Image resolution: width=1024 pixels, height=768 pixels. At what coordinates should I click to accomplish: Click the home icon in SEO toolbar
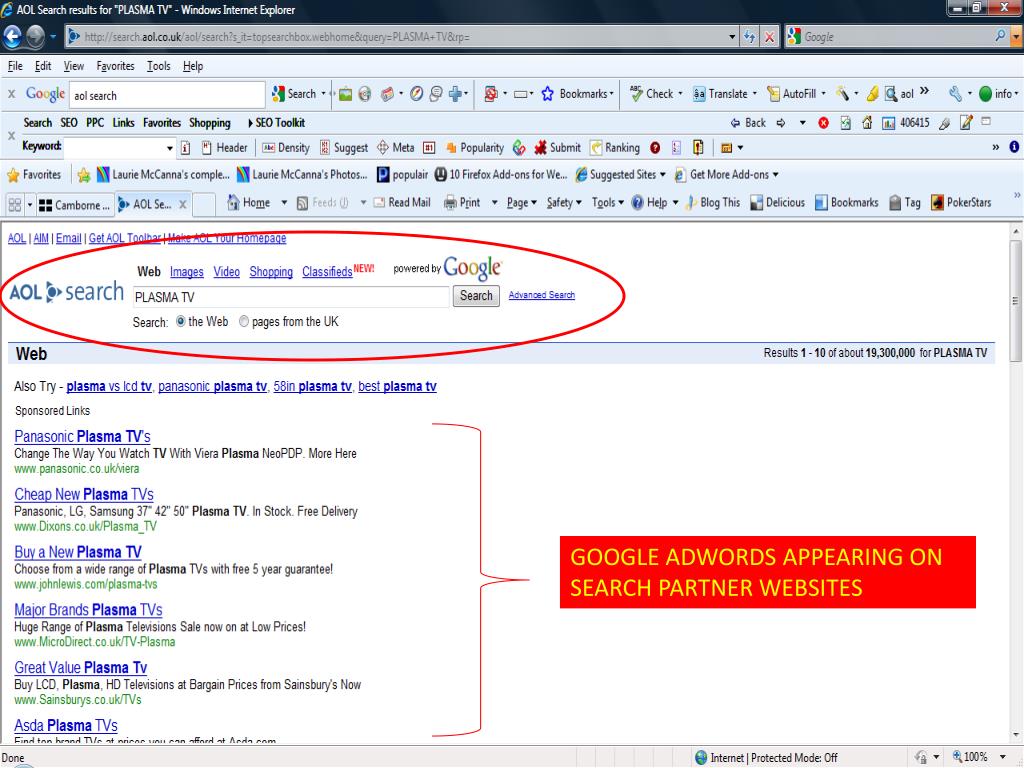click(867, 123)
